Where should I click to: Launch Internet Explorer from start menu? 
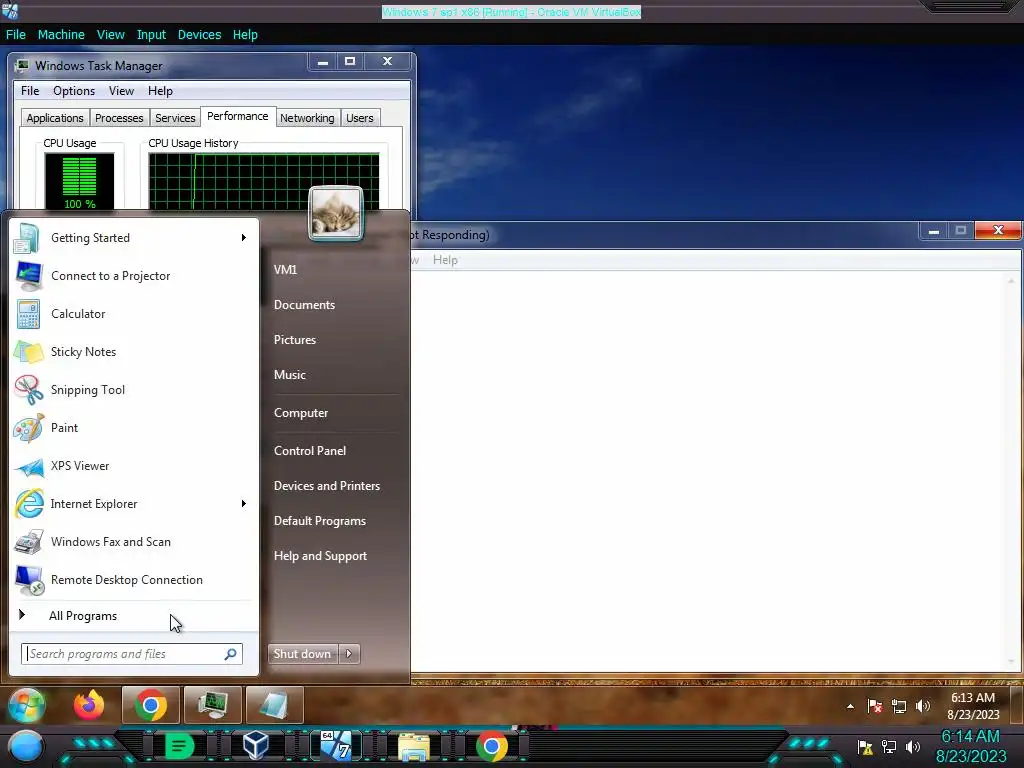click(x=133, y=504)
